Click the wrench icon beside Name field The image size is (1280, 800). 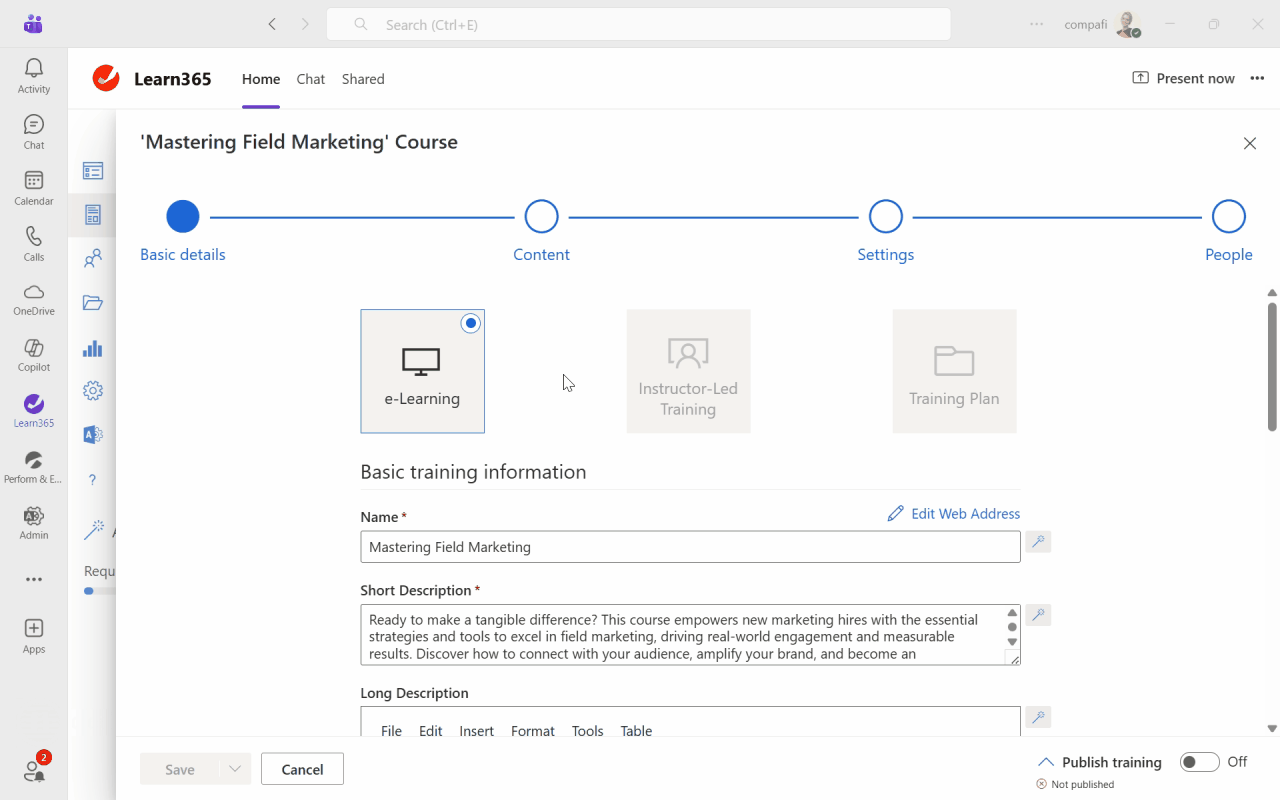point(1038,542)
